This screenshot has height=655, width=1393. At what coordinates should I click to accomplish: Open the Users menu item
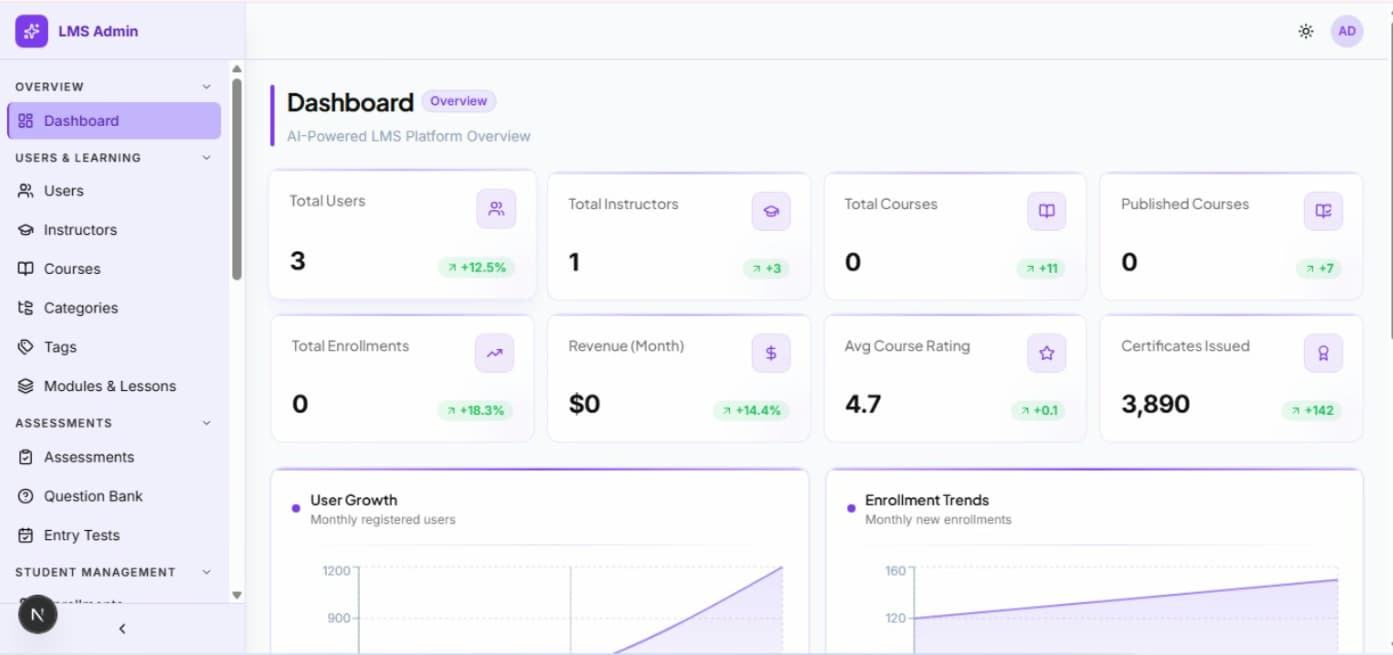tap(114, 191)
